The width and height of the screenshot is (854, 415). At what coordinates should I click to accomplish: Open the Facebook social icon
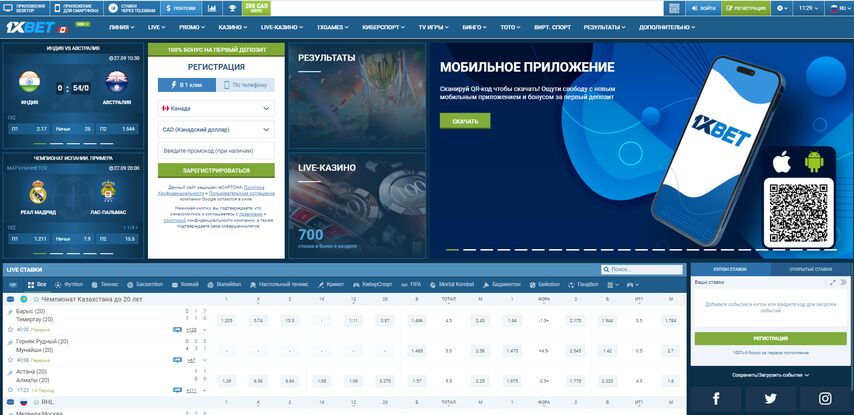(x=716, y=399)
